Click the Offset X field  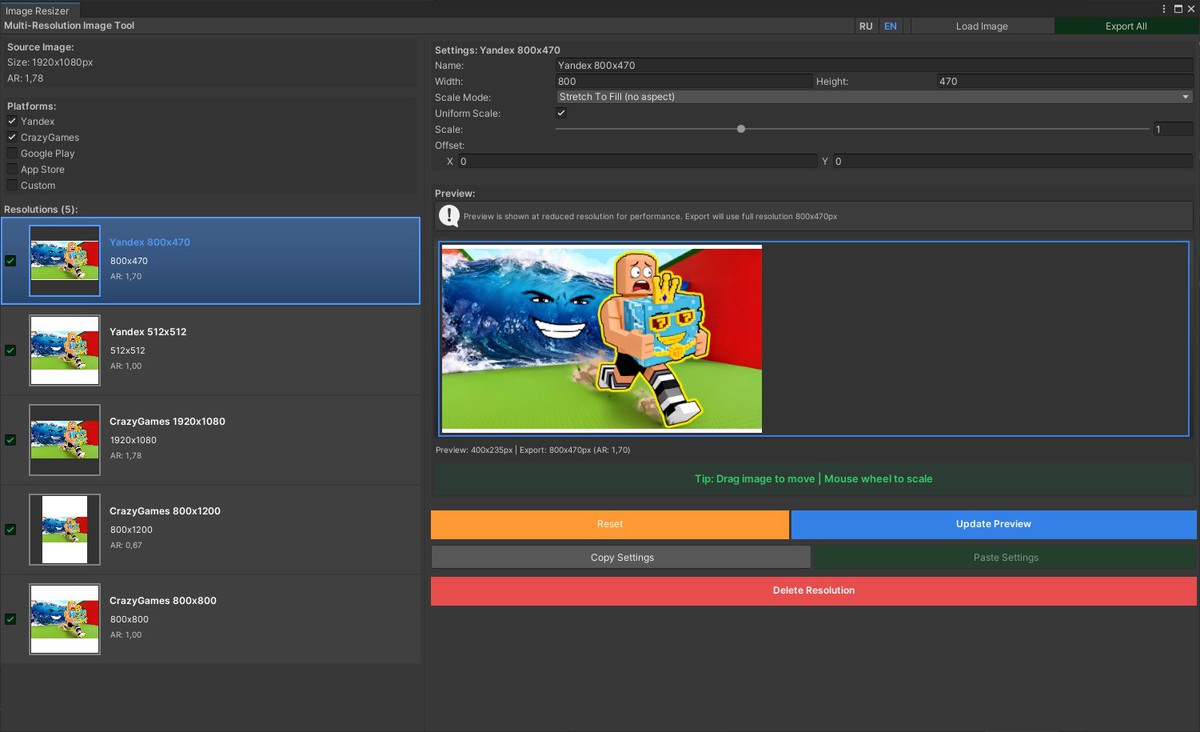tap(637, 161)
